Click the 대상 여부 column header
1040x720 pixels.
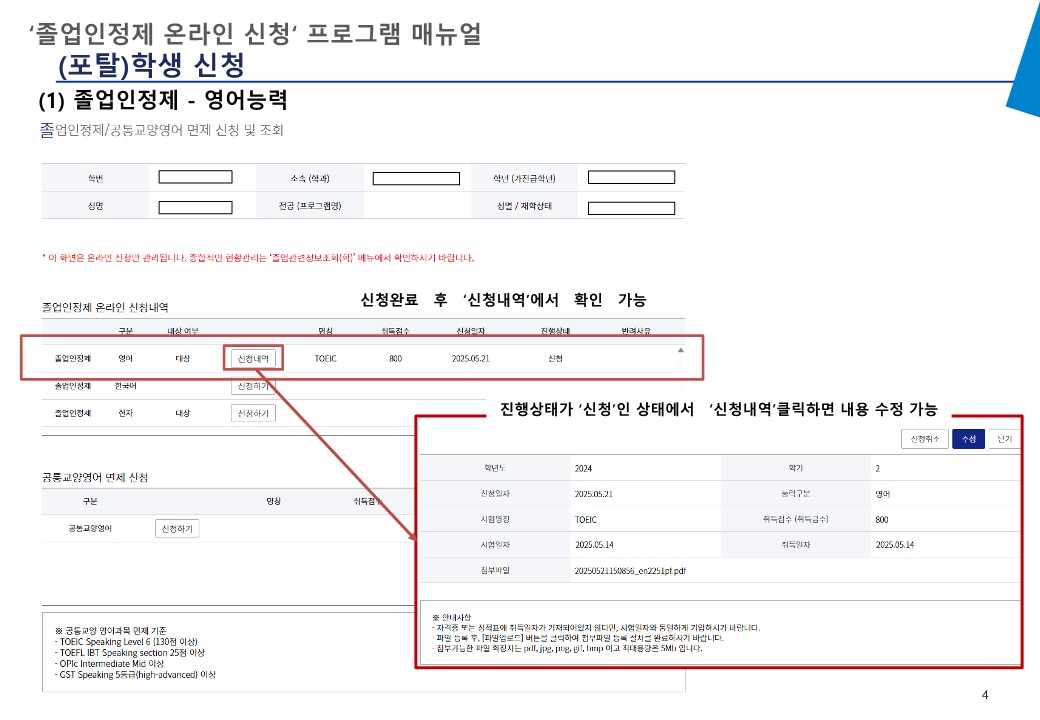[x=182, y=331]
